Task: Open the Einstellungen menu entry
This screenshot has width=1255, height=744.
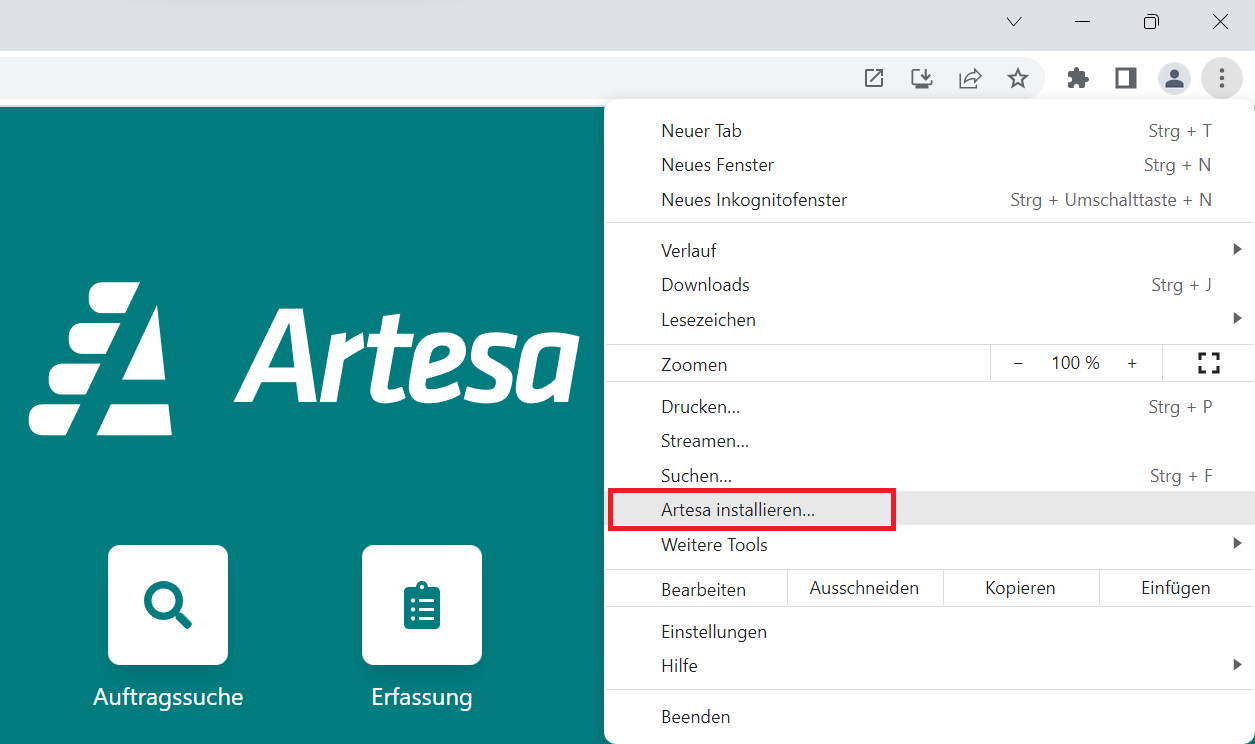Action: [714, 631]
